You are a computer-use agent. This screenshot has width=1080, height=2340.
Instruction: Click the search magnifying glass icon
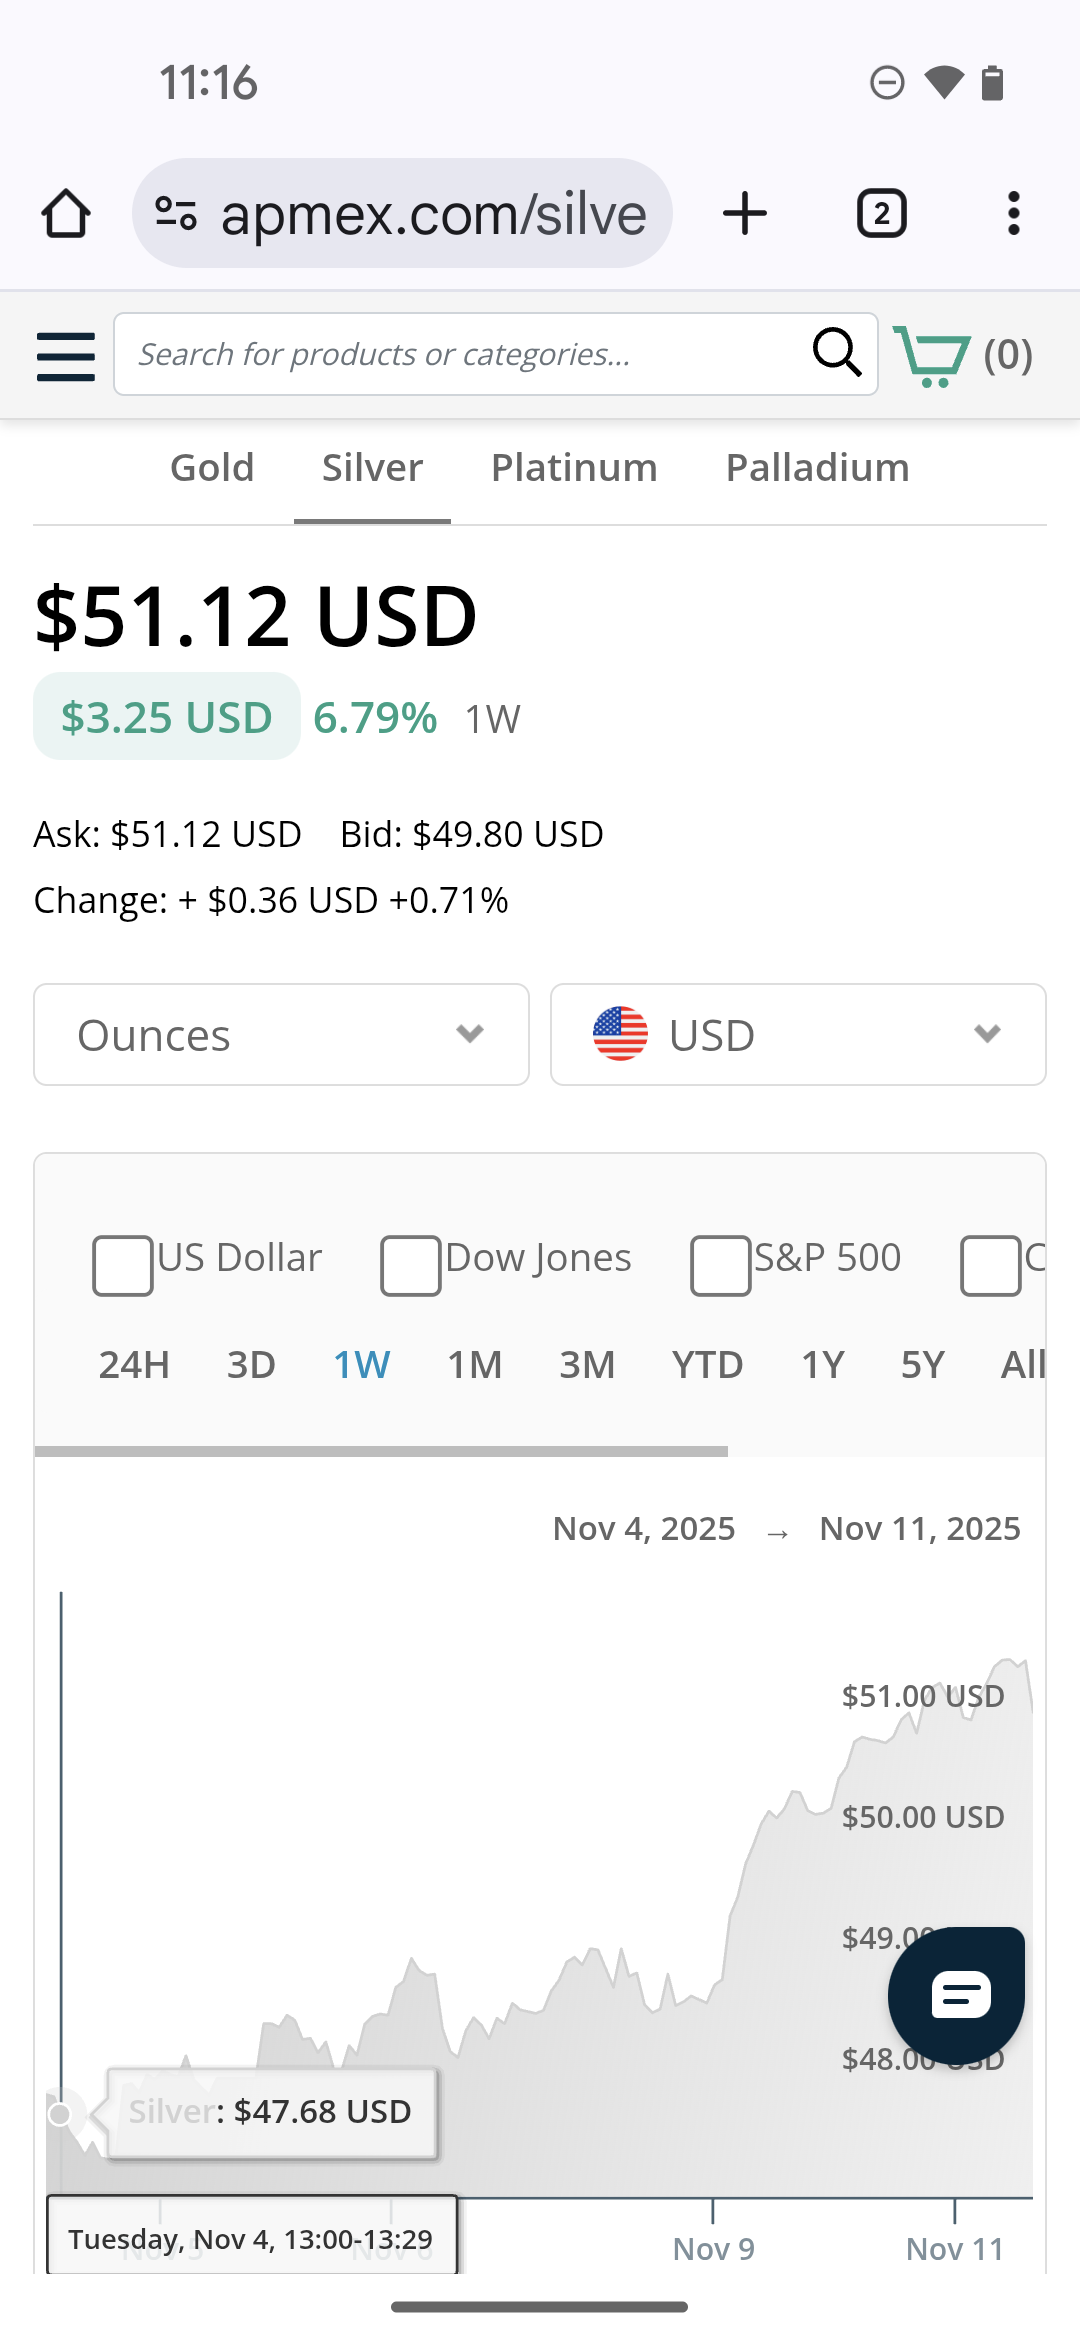click(x=836, y=353)
